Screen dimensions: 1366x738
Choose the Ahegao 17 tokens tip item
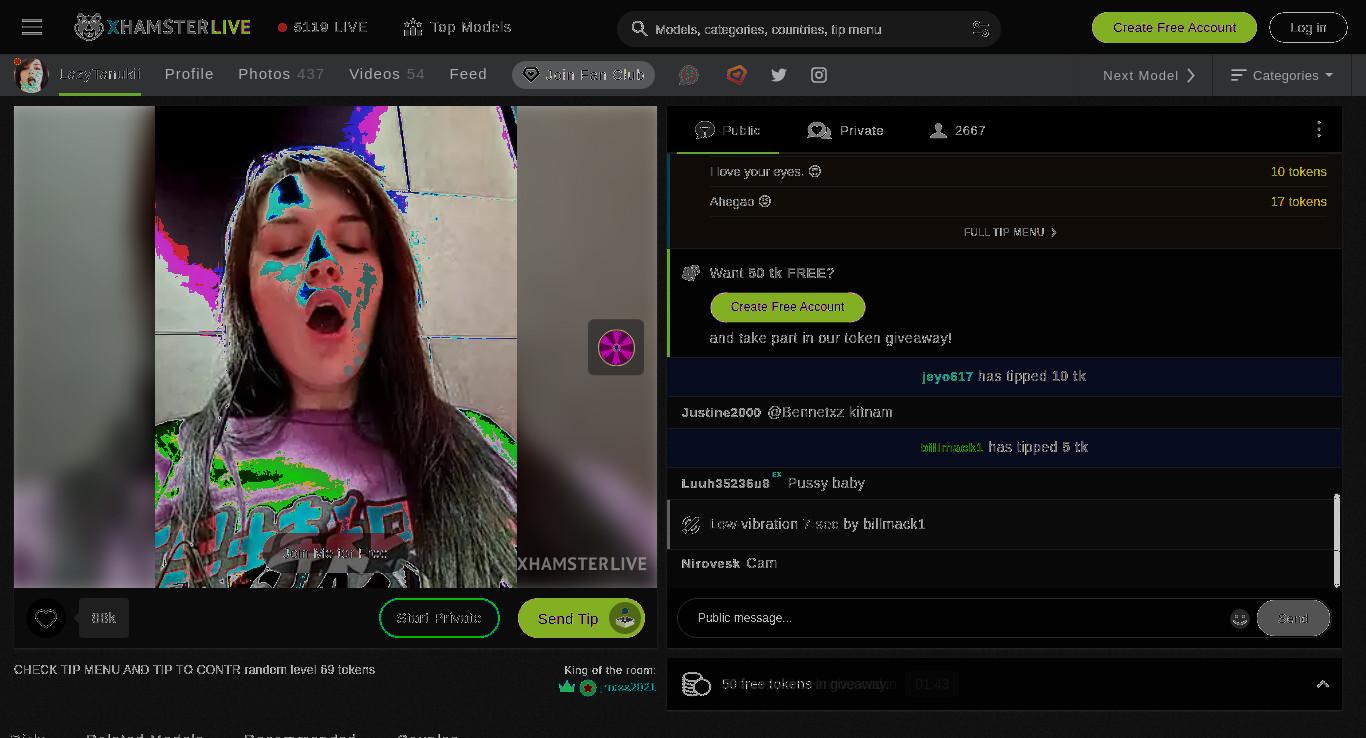pos(1018,202)
